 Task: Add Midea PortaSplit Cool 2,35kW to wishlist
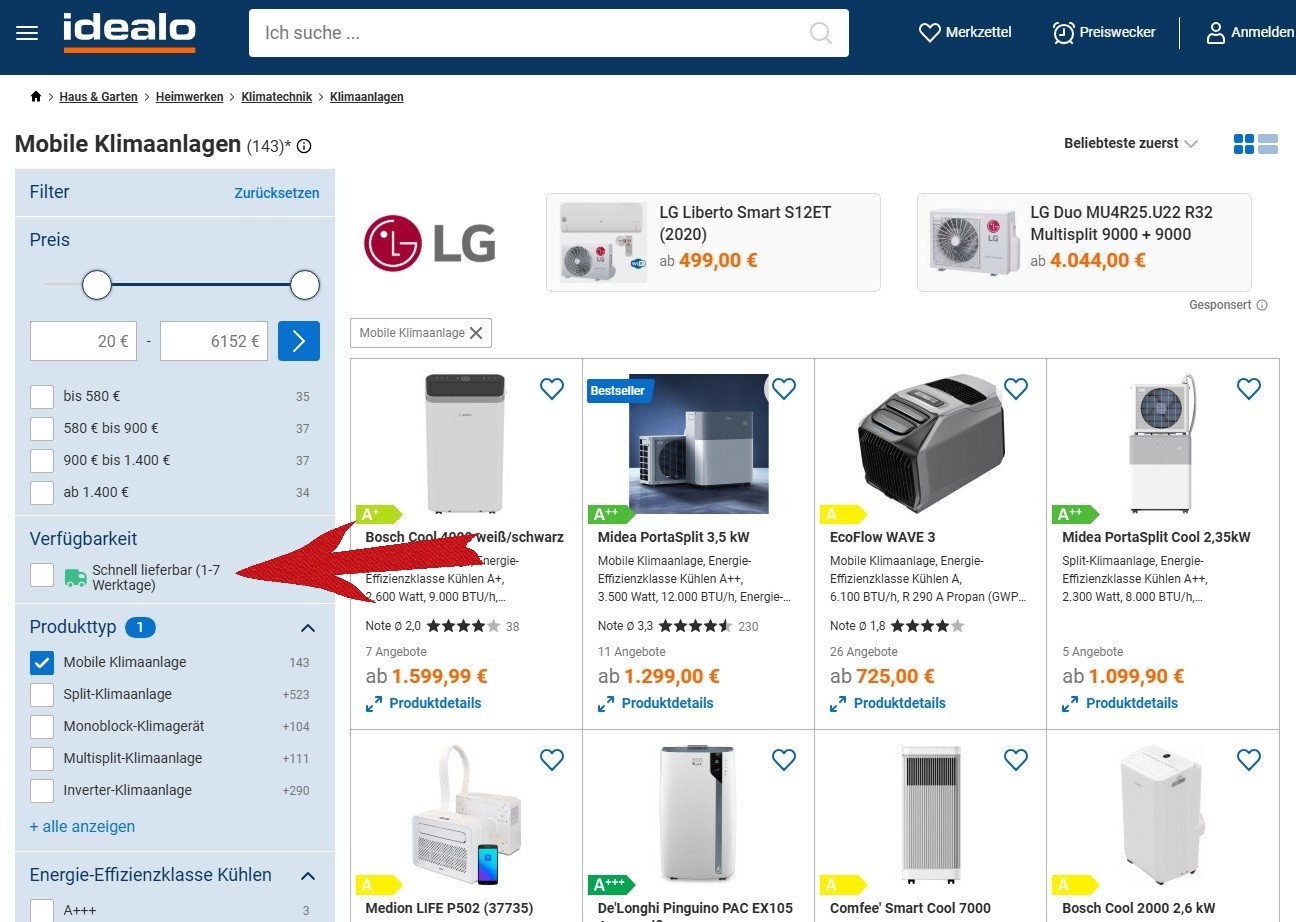[x=1249, y=388]
